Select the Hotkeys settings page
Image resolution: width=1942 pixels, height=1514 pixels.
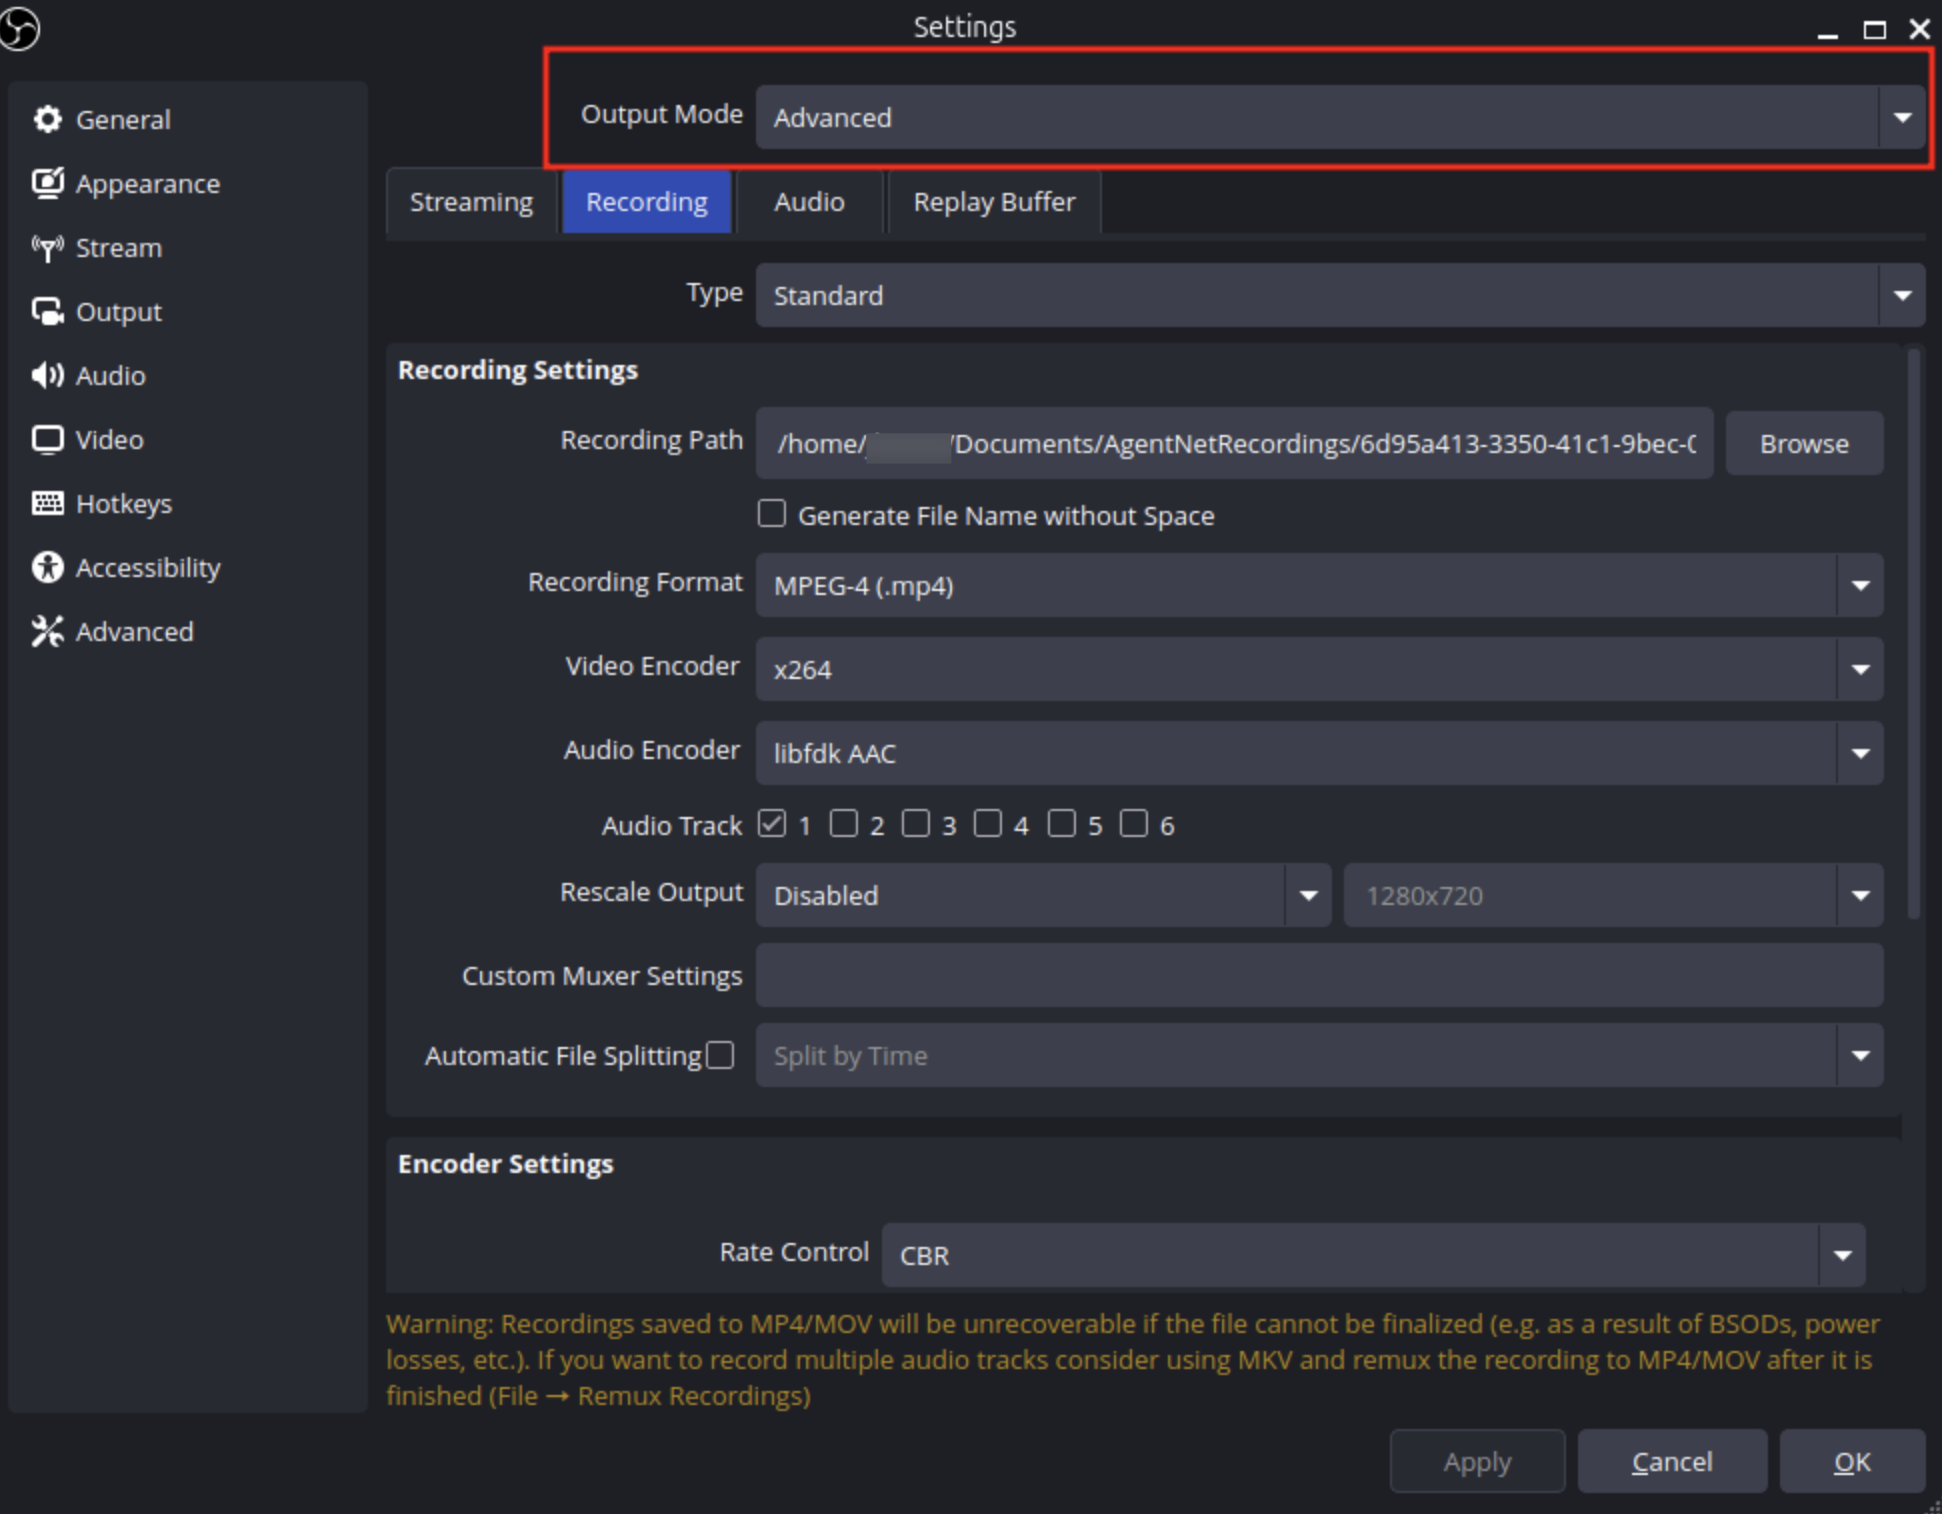tap(188, 503)
